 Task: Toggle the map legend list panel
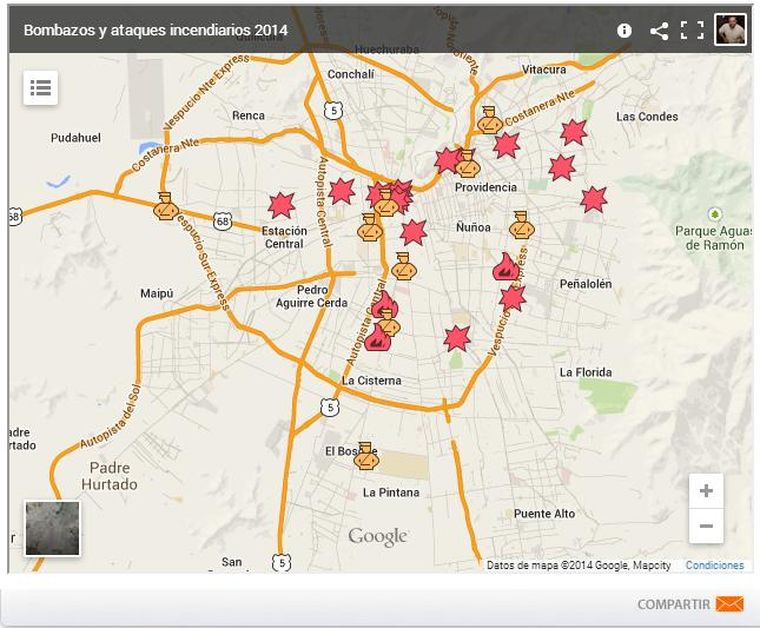pyautogui.click(x=41, y=88)
